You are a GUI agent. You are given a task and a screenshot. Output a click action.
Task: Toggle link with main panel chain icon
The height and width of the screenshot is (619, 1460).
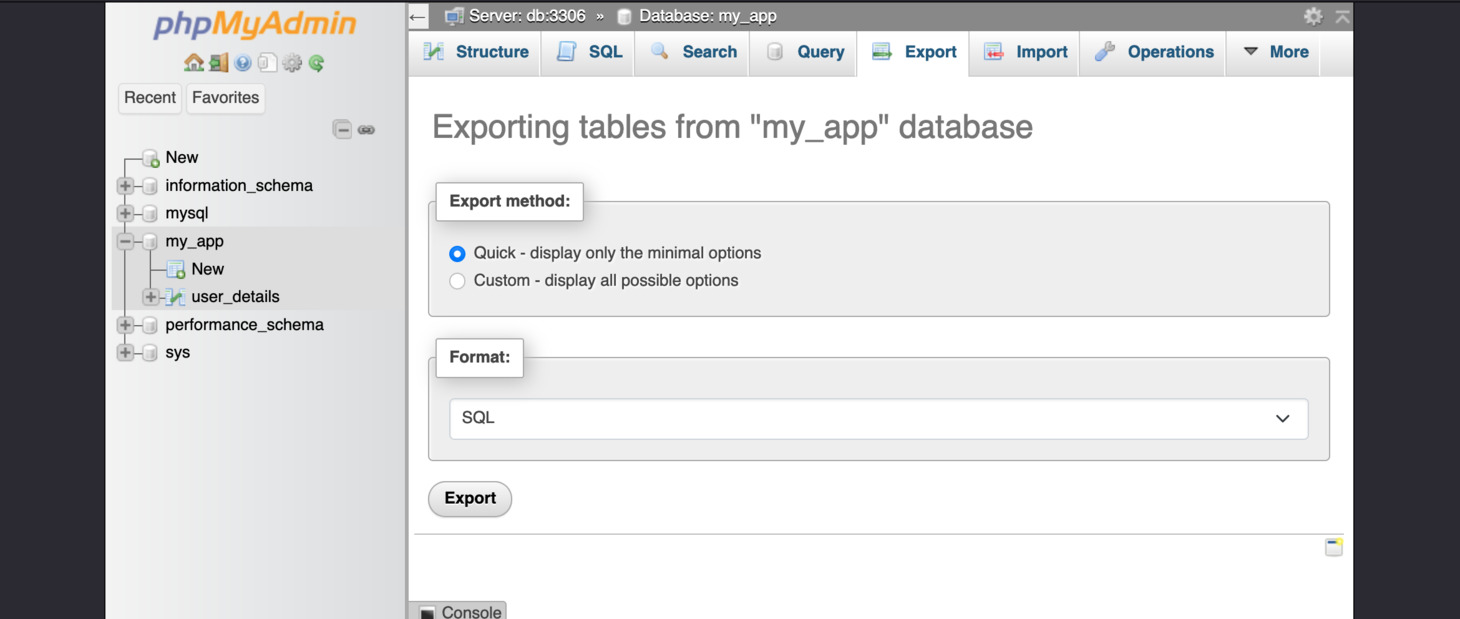(366, 130)
